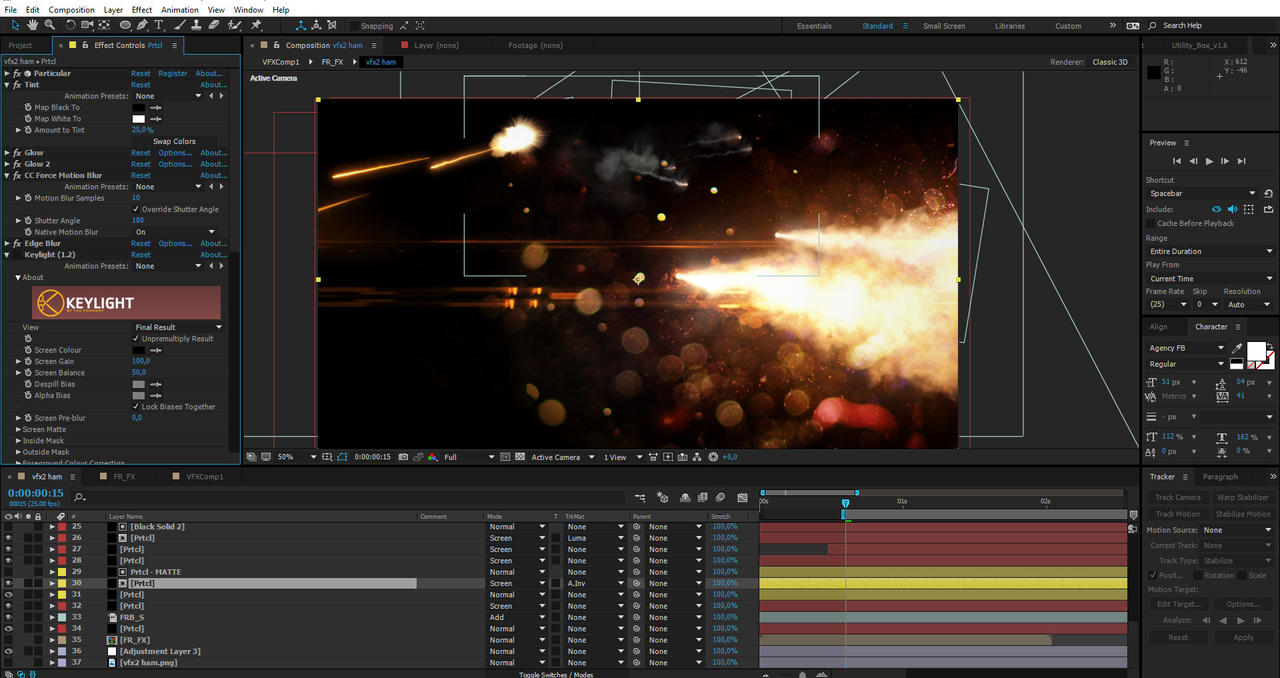Reset the Particular effect
This screenshot has width=1280, height=678.
(141, 73)
